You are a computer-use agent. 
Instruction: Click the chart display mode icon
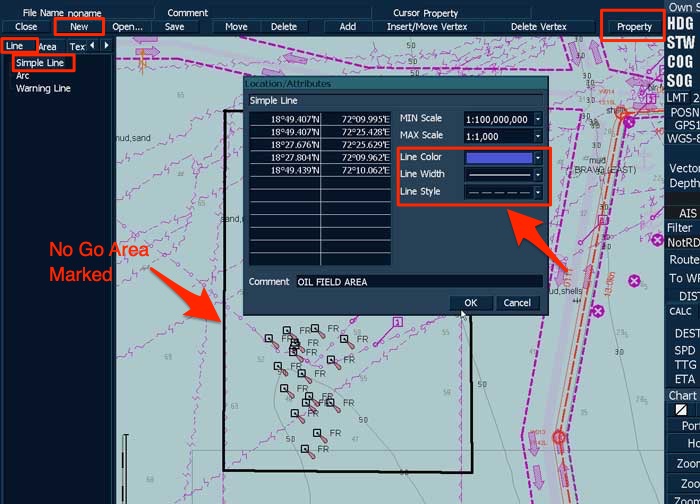[681, 411]
